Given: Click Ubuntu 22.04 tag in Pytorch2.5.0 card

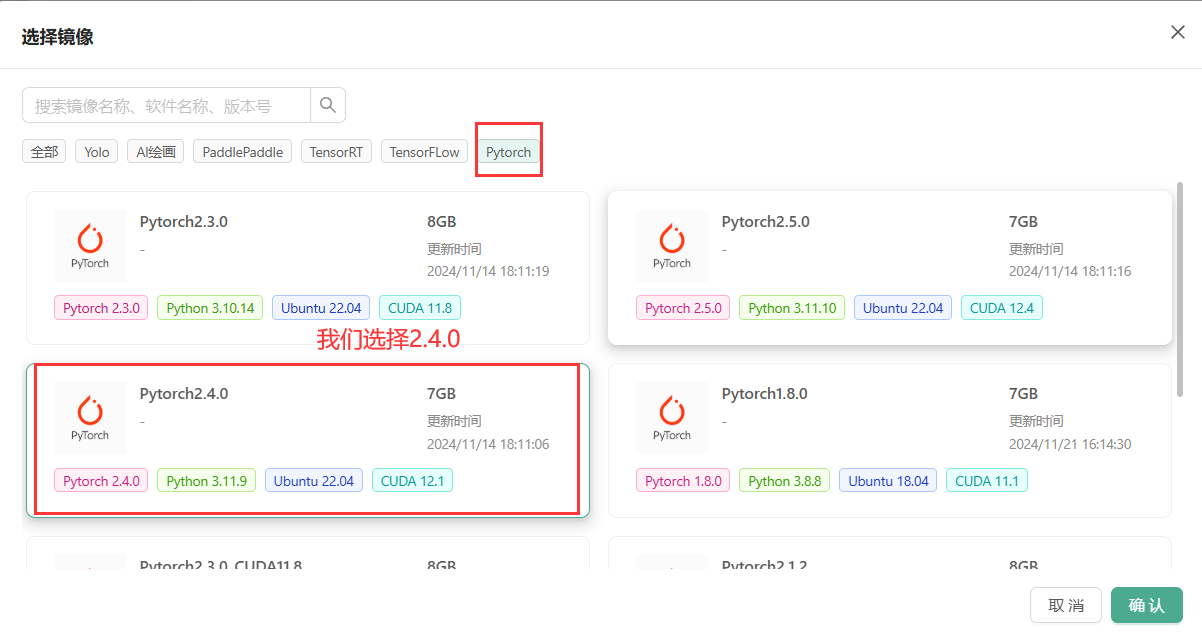Looking at the screenshot, I should tap(903, 308).
